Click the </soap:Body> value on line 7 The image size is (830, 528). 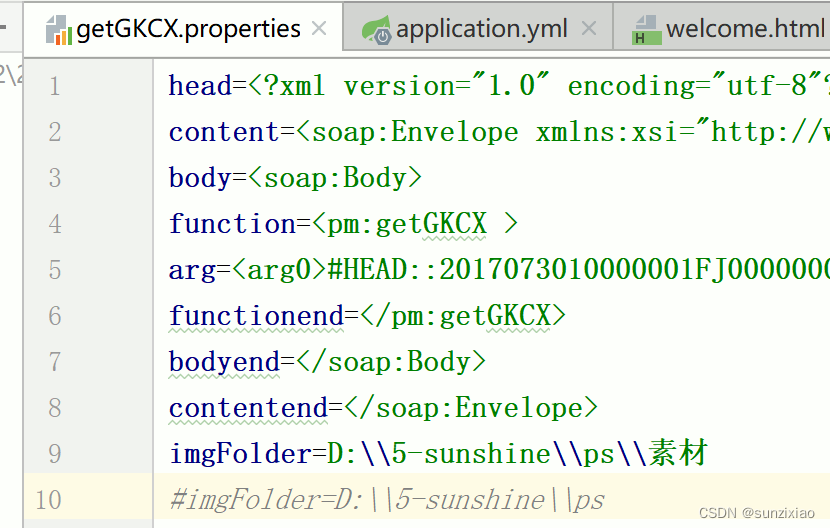click(391, 362)
